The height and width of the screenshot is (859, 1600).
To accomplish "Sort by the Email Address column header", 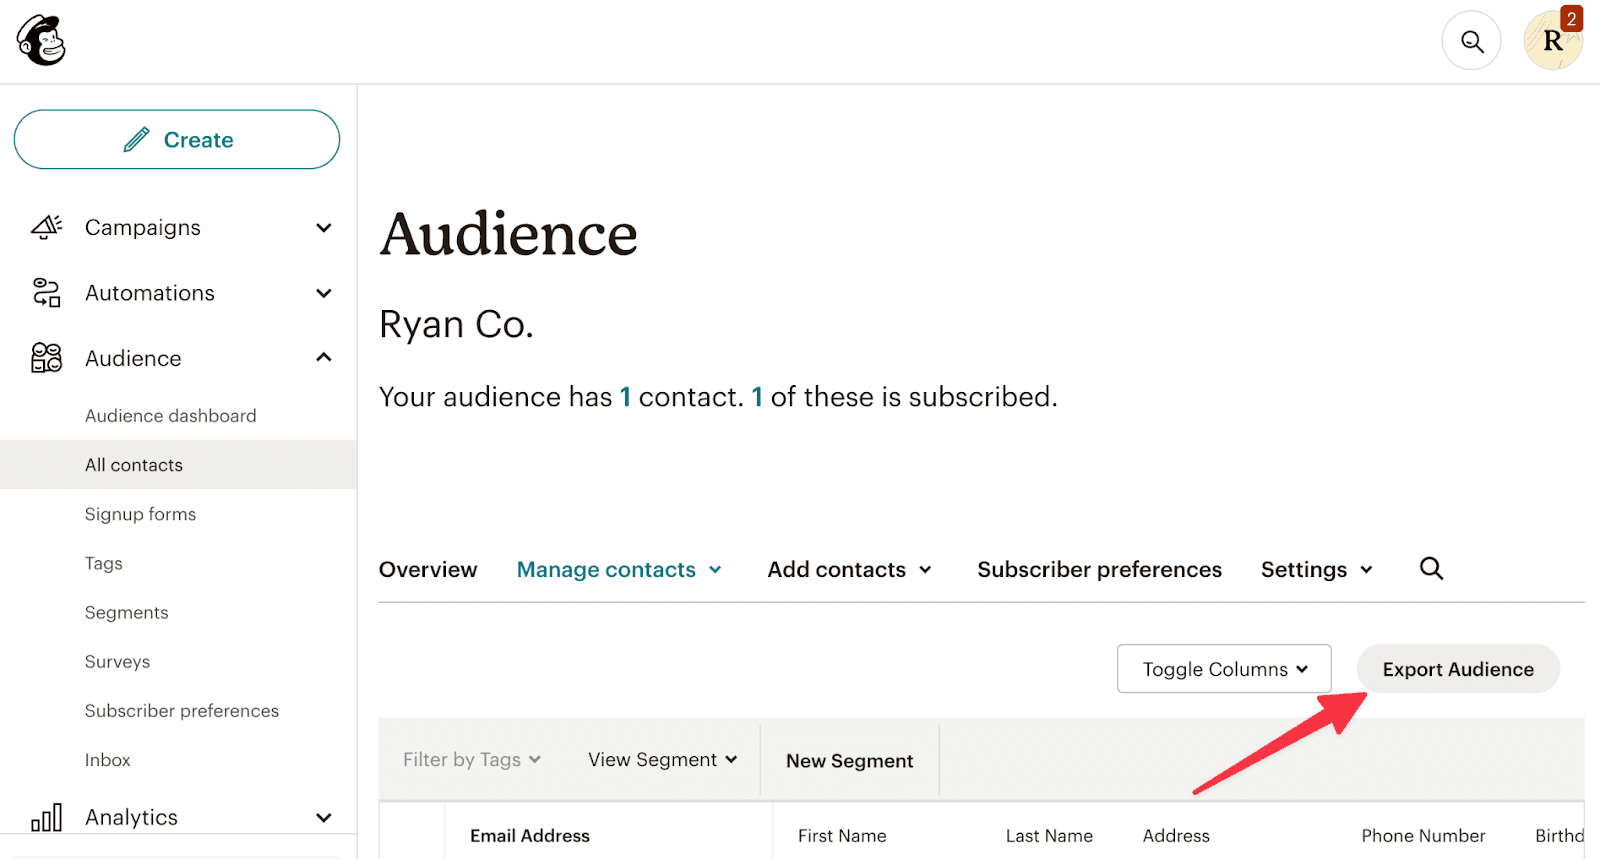I will (x=530, y=836).
